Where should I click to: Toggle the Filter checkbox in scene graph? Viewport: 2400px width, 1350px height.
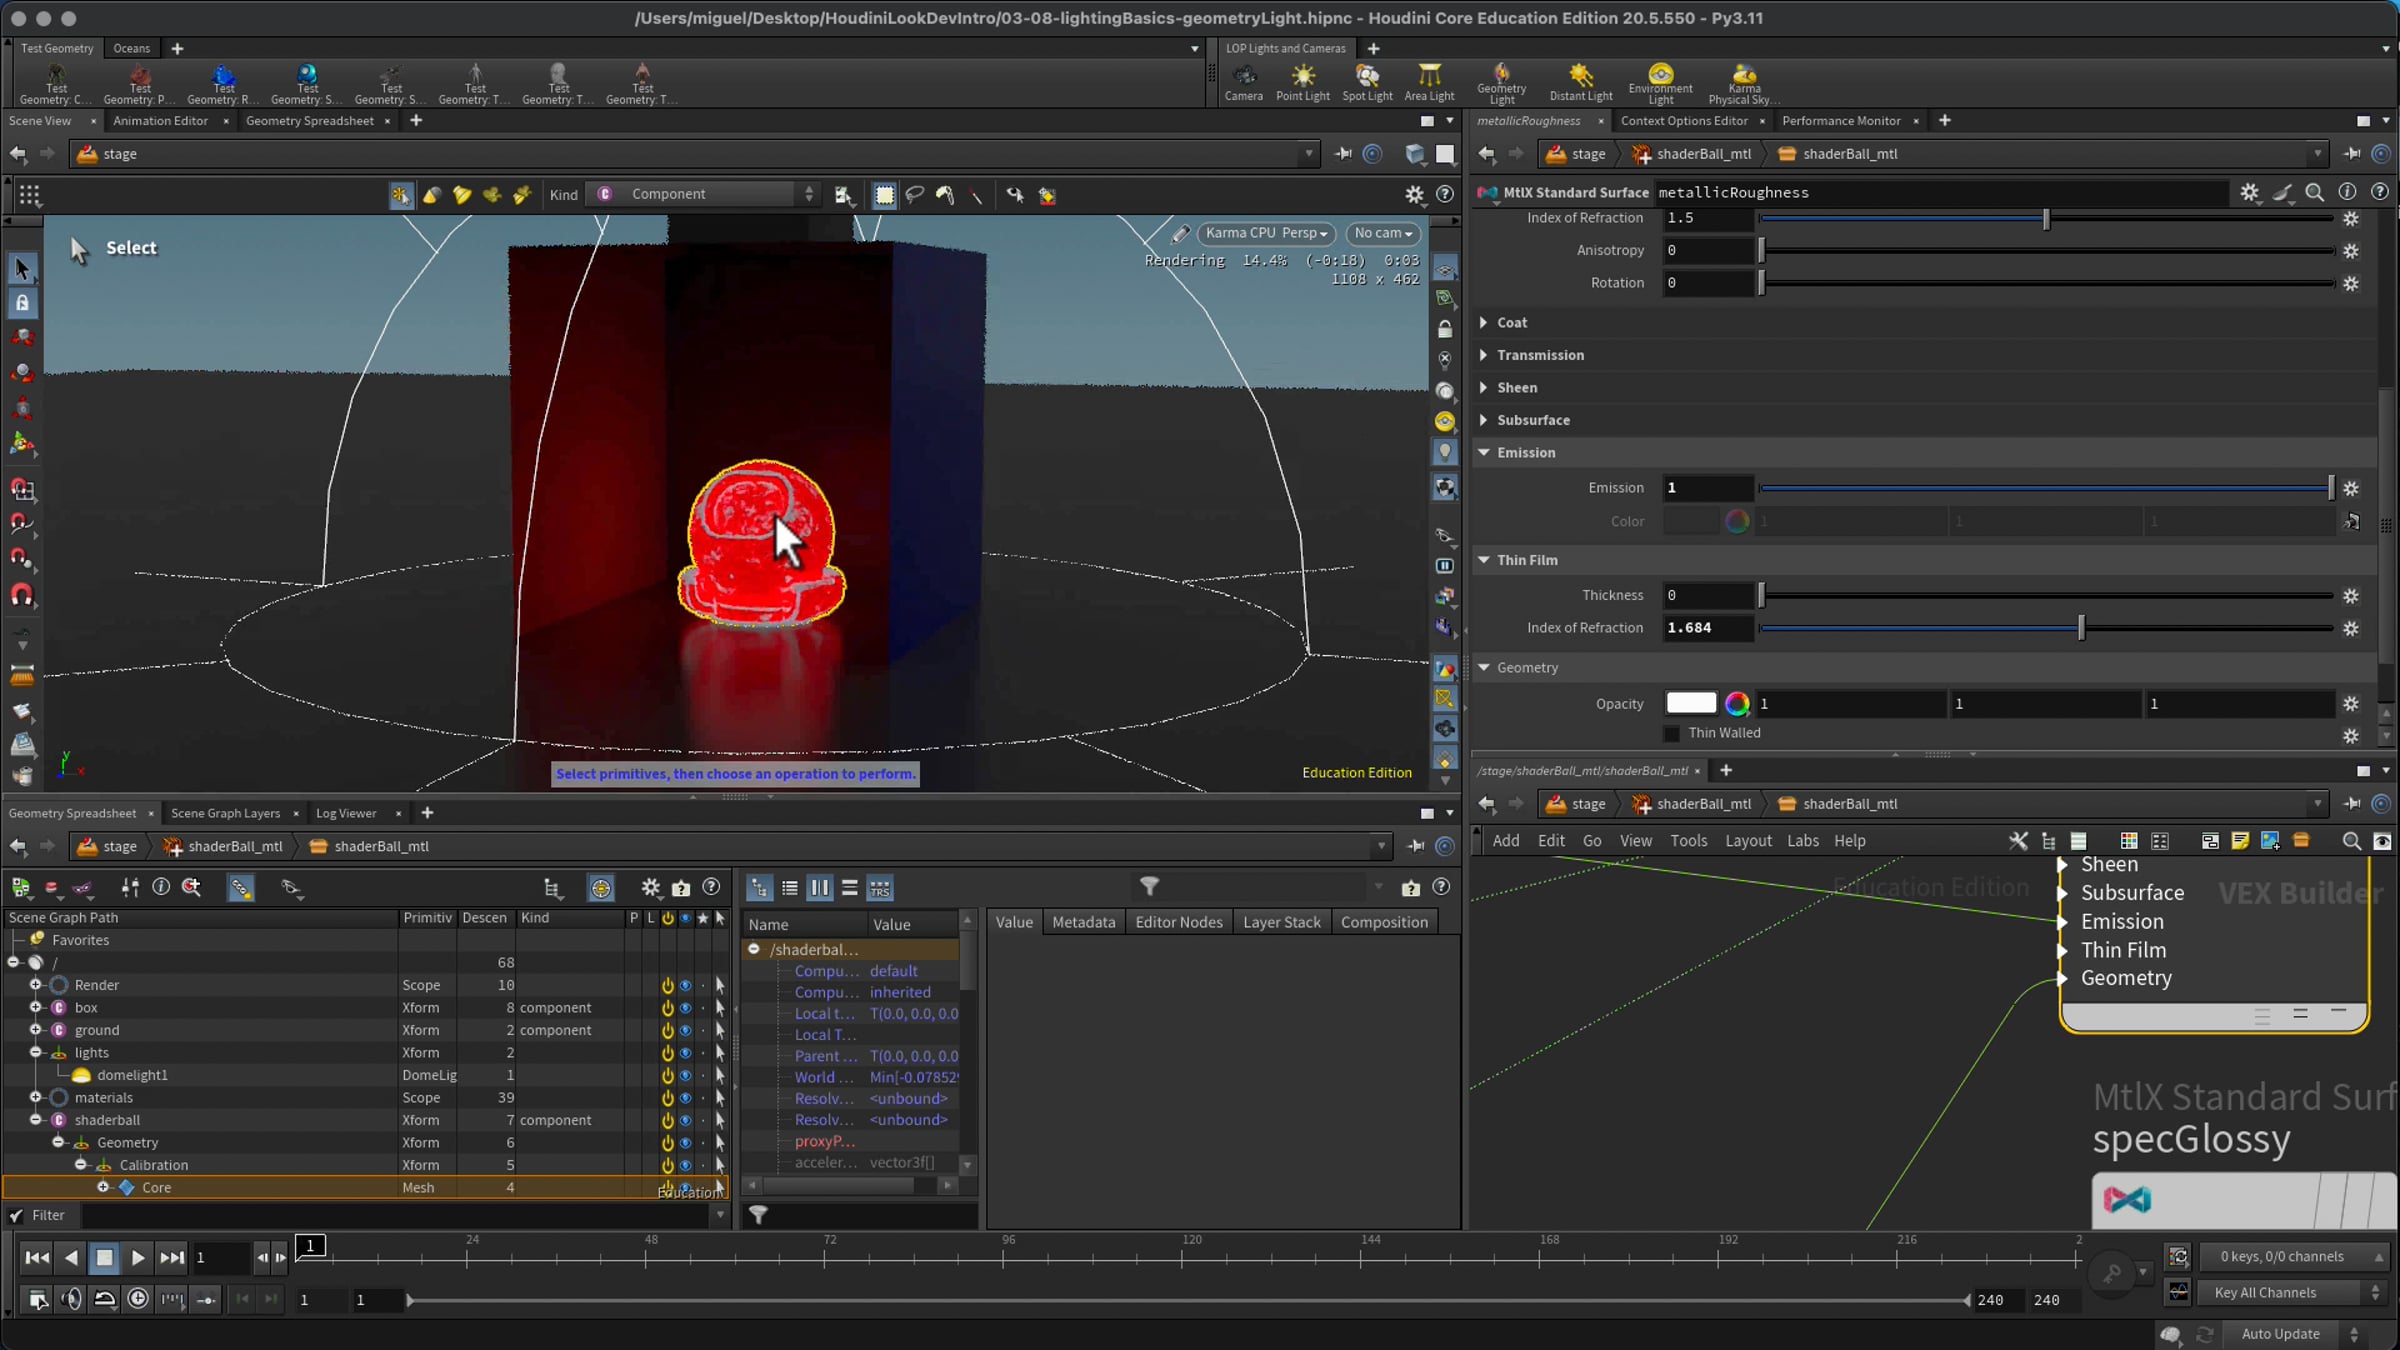click(x=16, y=1216)
